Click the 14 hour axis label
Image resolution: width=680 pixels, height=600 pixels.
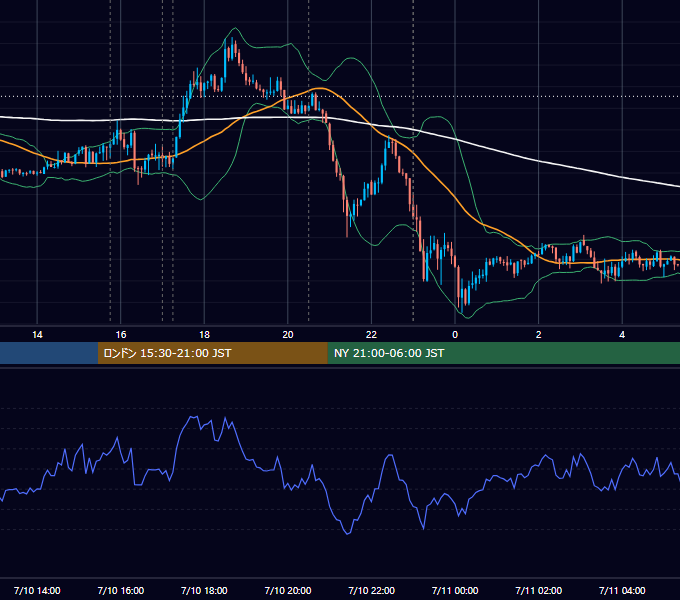click(x=37, y=335)
